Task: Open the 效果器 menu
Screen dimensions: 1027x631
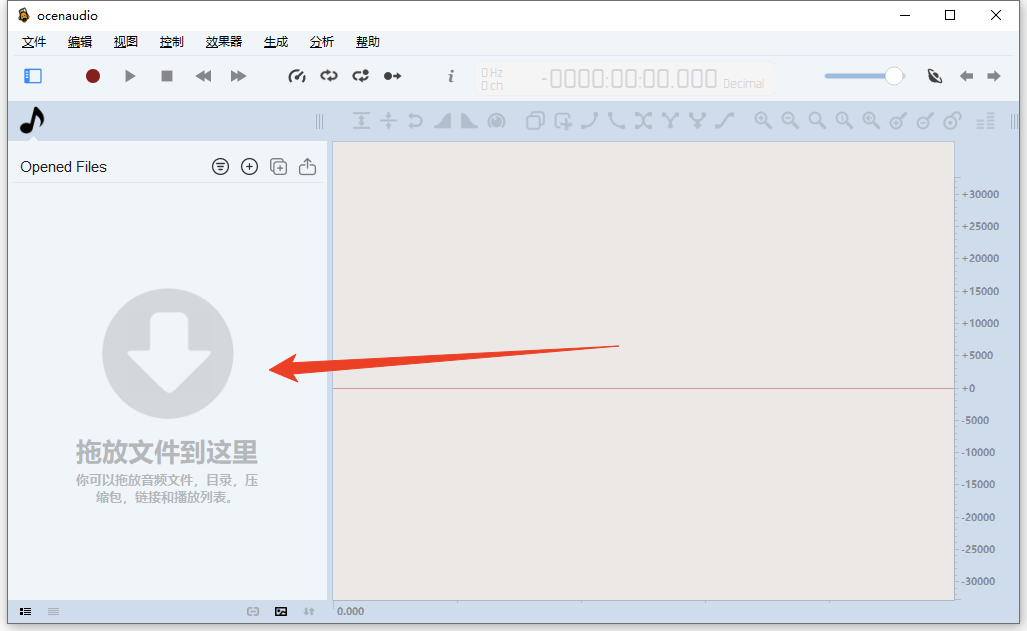Action: [224, 42]
